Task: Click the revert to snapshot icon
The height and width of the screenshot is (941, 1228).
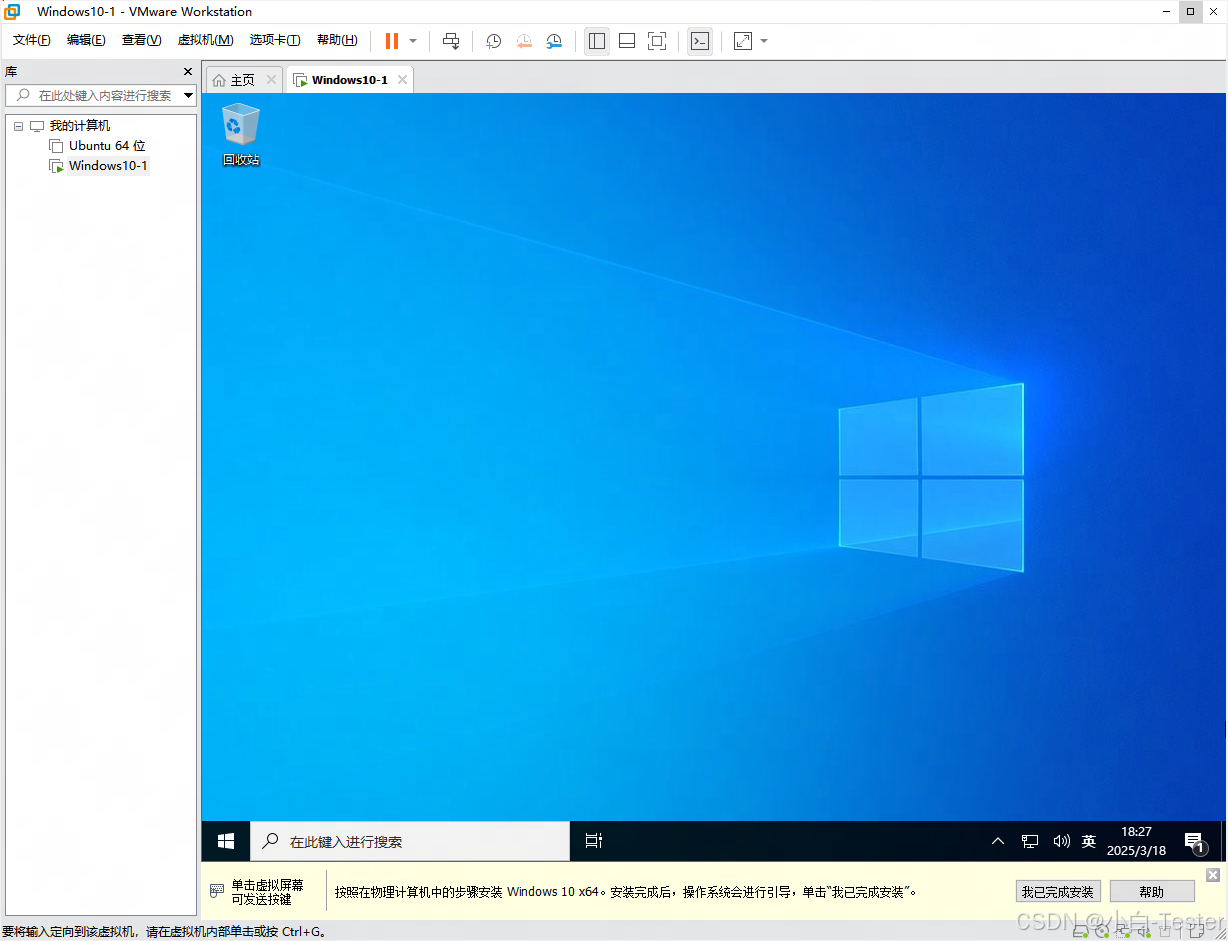Action: tap(524, 41)
